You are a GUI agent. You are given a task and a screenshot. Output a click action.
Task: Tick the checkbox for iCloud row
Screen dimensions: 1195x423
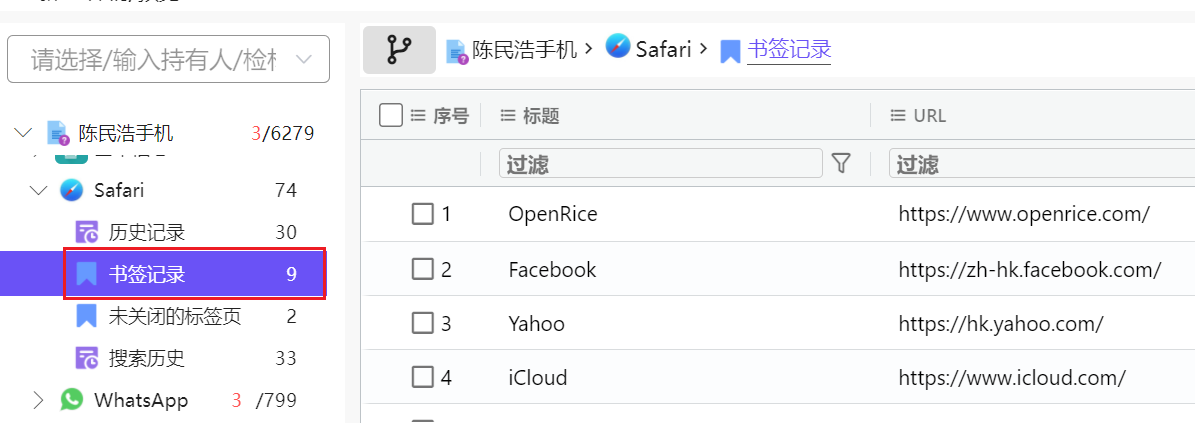pyautogui.click(x=423, y=377)
